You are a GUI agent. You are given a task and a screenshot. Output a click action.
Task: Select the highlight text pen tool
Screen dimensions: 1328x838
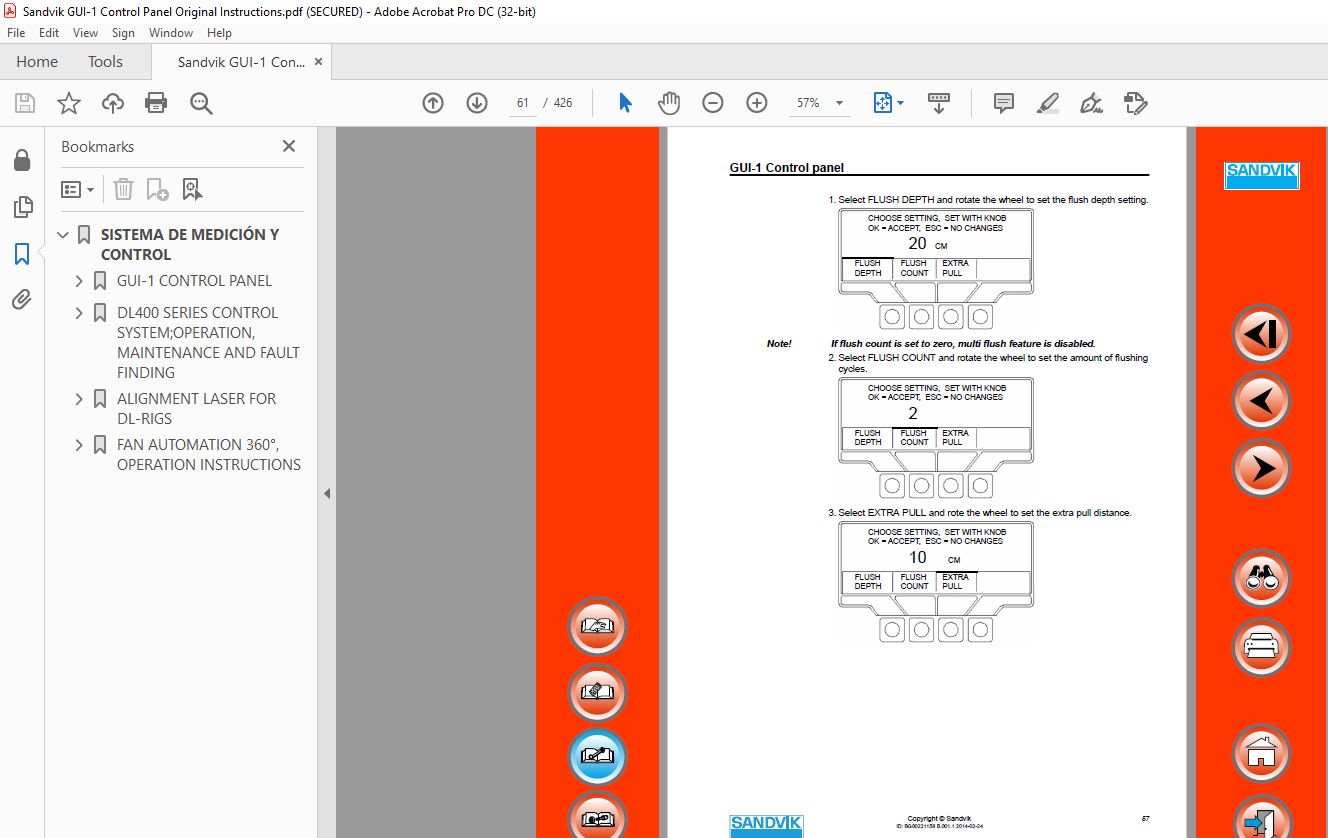pos(1048,103)
